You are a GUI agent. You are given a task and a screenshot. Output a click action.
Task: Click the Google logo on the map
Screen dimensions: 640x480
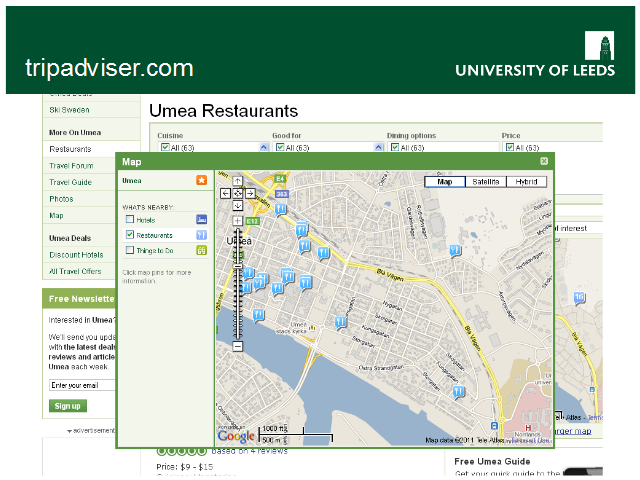[236, 436]
